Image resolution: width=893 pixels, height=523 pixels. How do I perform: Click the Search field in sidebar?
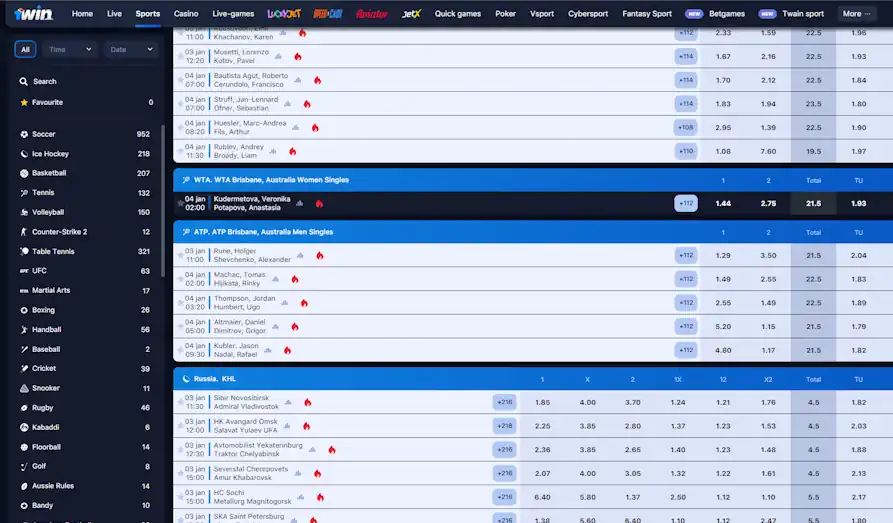coord(85,81)
